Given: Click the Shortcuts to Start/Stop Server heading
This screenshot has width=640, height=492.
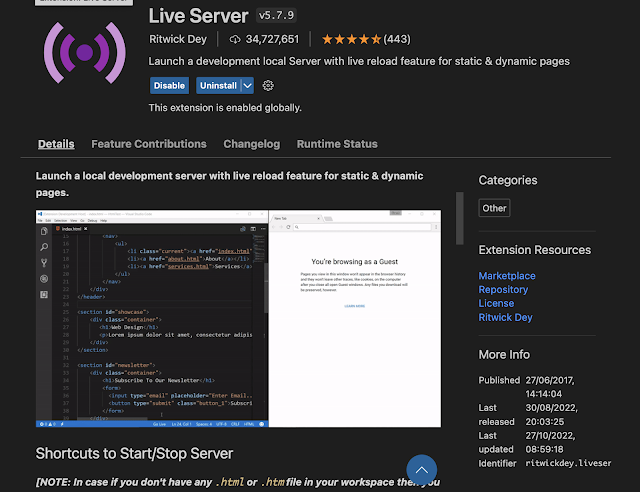Looking at the screenshot, I should click(x=134, y=454).
